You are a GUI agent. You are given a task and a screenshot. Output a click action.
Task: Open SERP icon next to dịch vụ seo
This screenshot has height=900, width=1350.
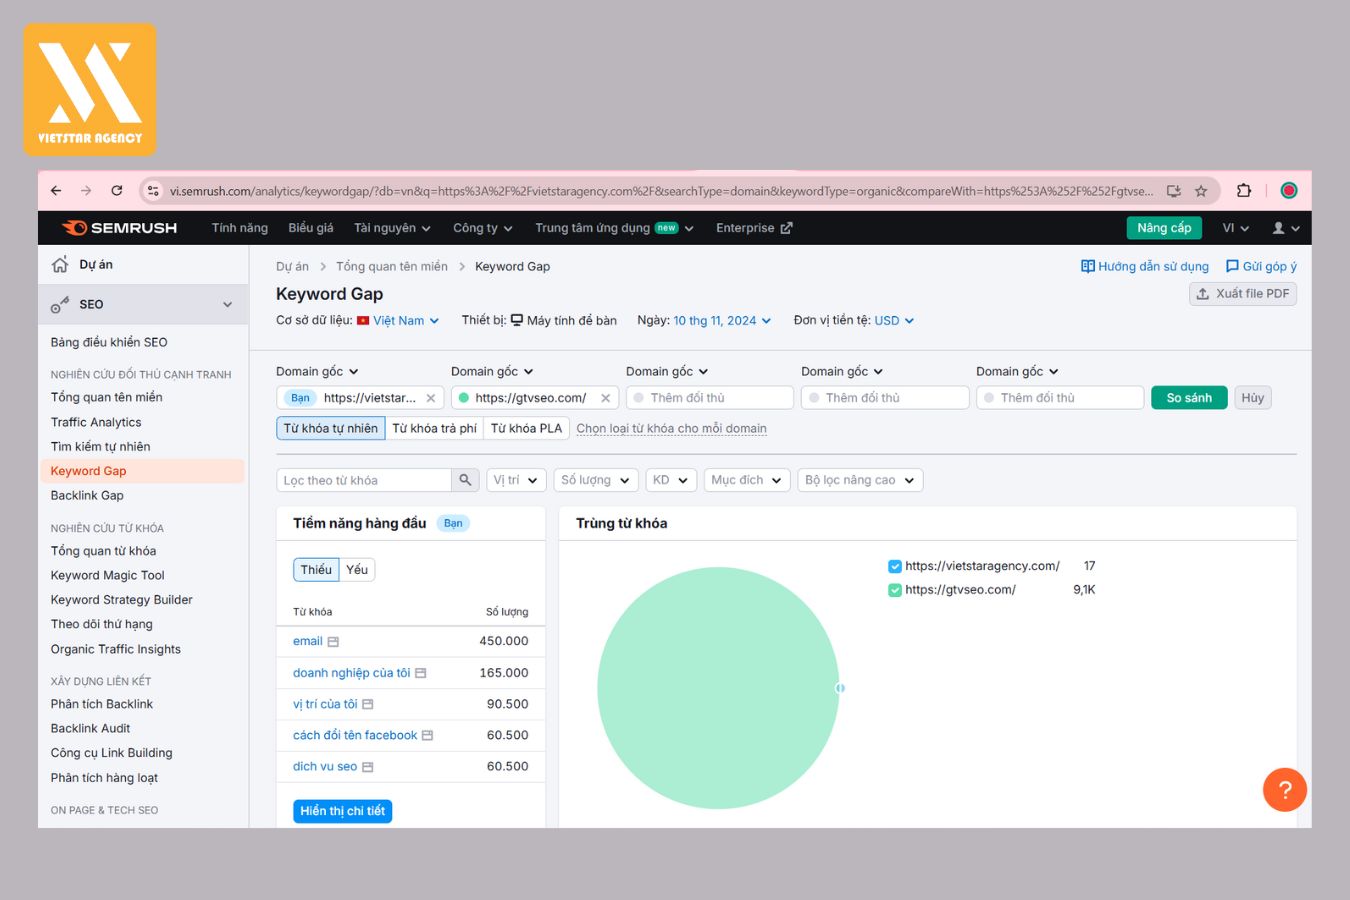pyautogui.click(x=368, y=767)
